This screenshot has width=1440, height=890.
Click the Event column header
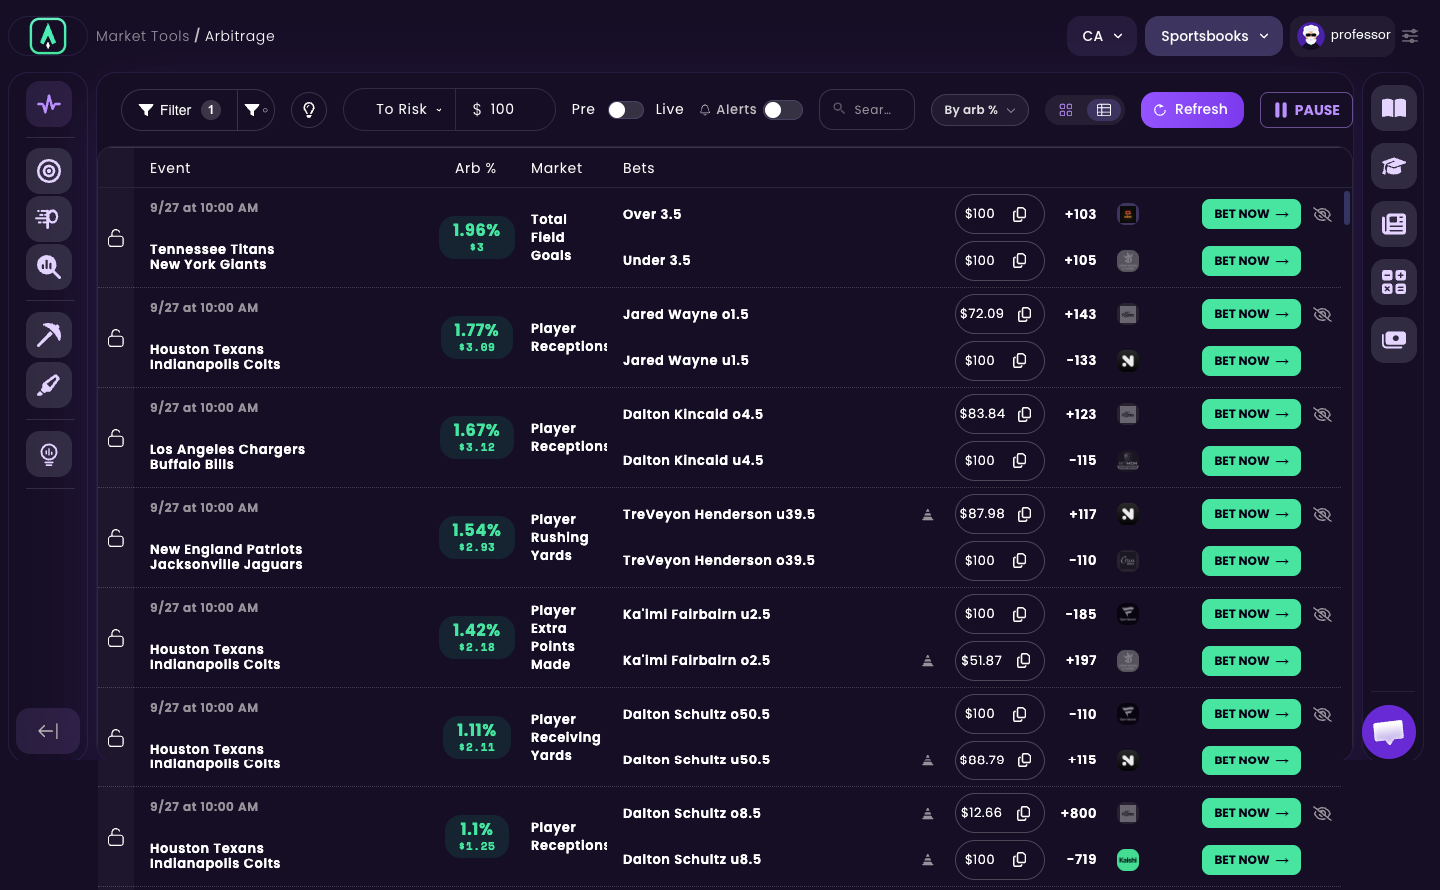point(170,168)
